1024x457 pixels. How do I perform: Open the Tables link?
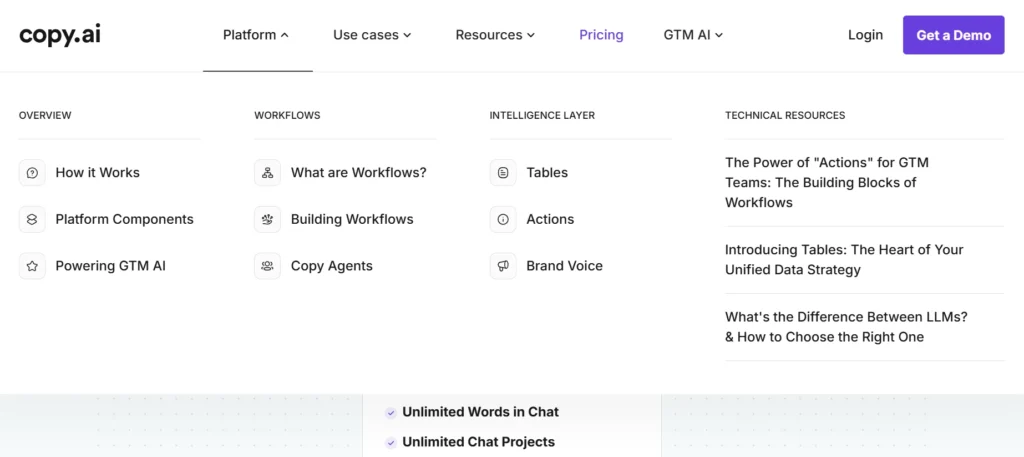pos(547,173)
